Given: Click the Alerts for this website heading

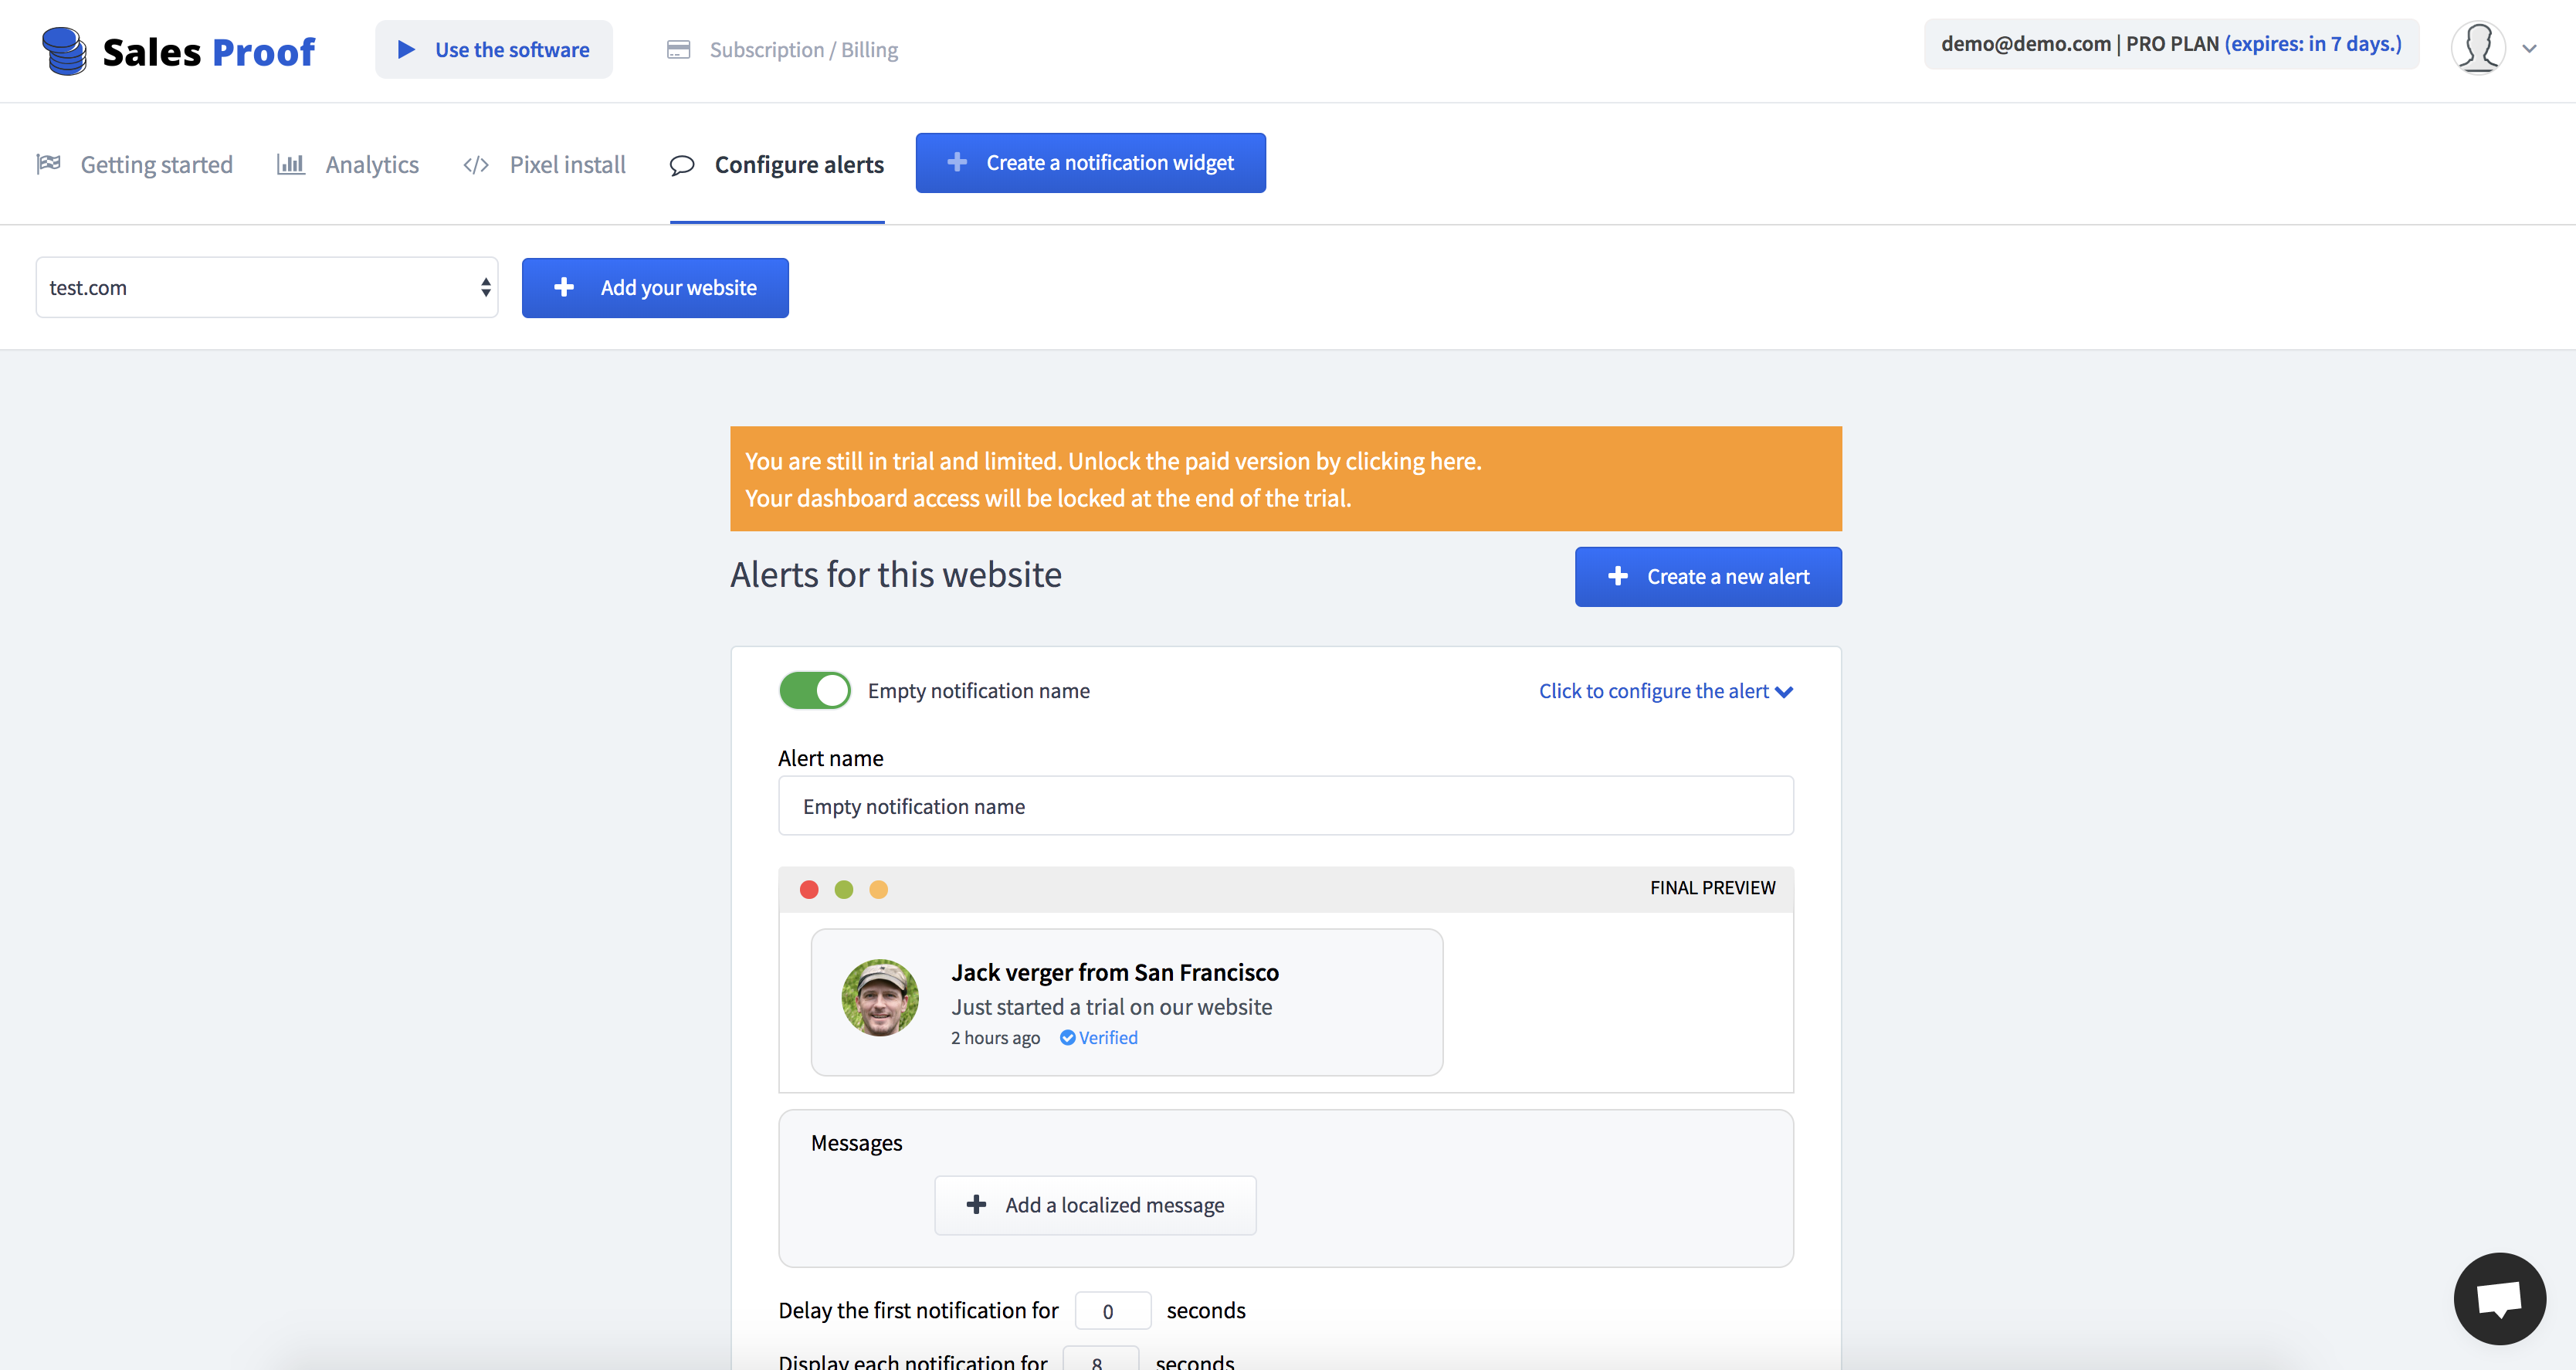Looking at the screenshot, I should pos(896,575).
